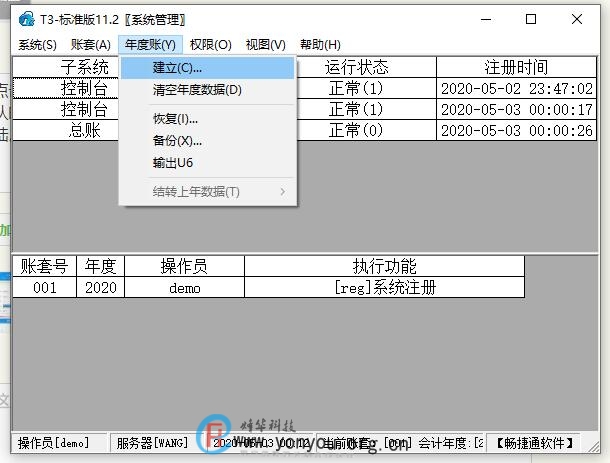
Task: Click the 子系统 column header
Action: point(66,67)
